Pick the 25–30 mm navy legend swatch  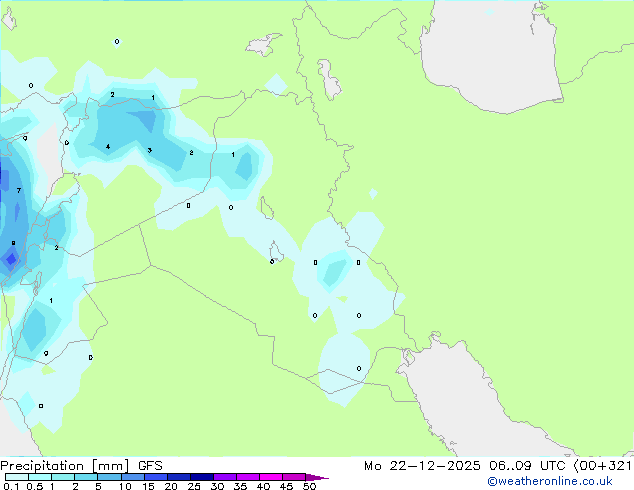pyautogui.click(x=201, y=477)
